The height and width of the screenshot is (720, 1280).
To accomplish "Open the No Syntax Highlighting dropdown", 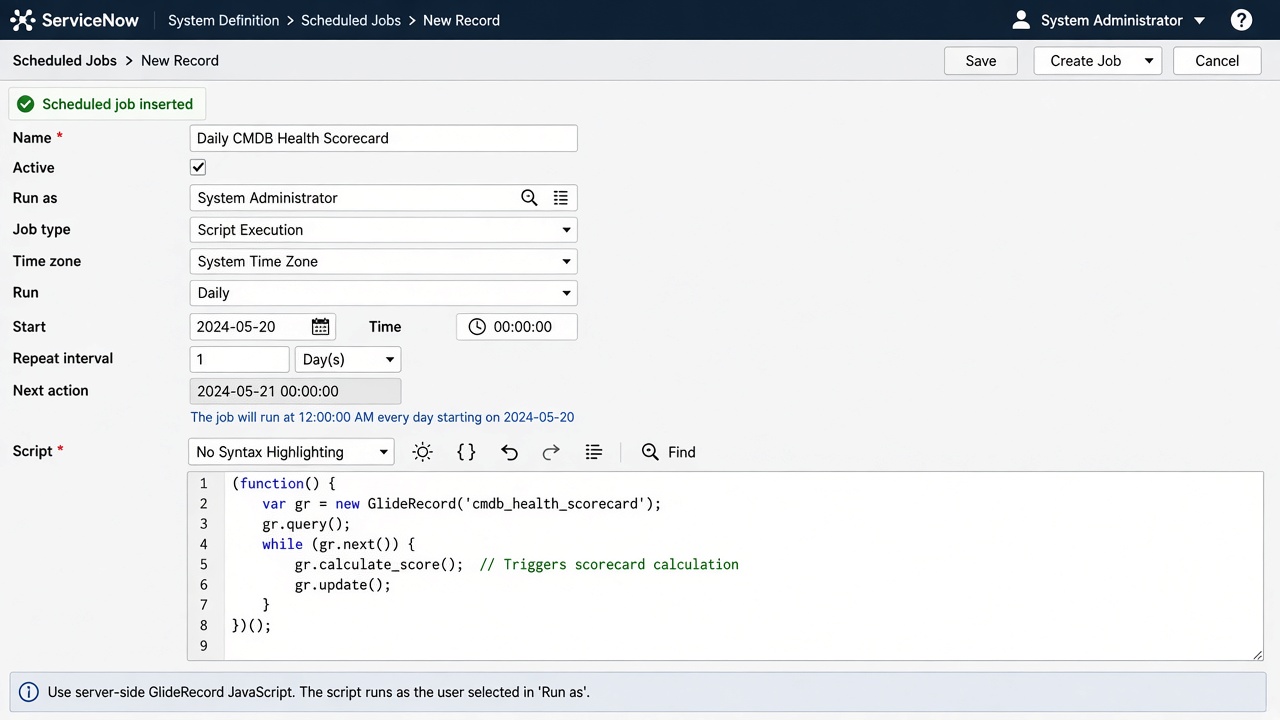I will 291,452.
